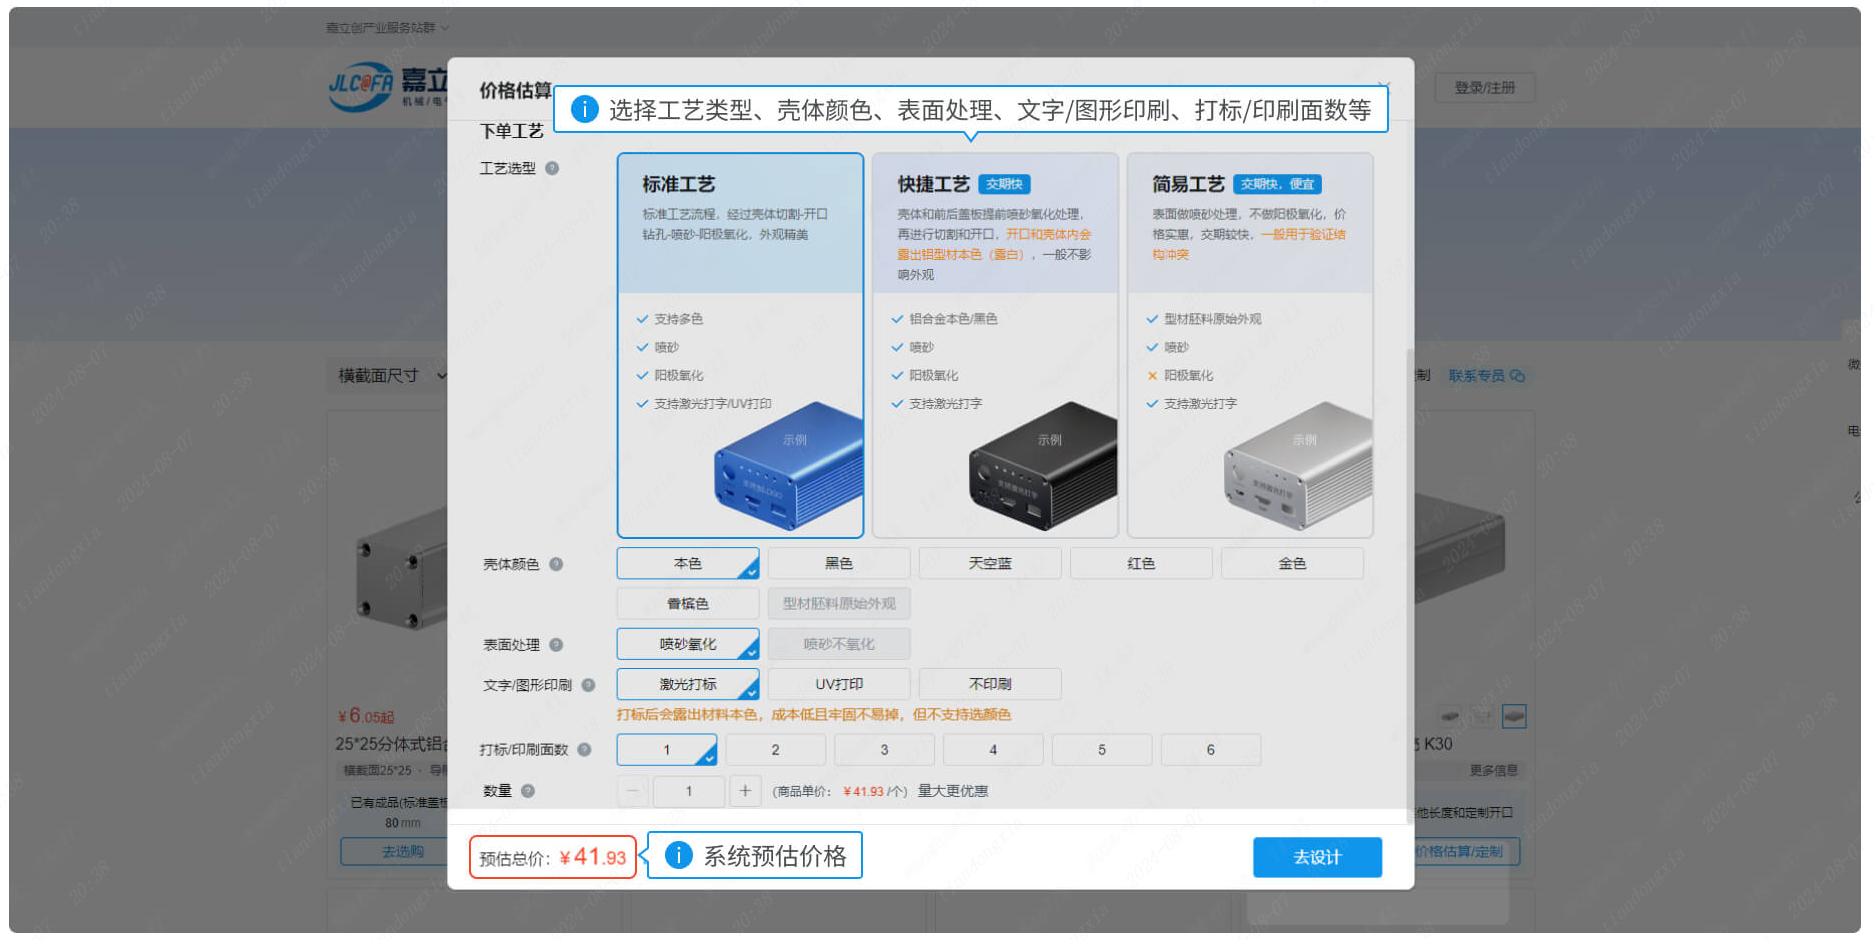Click the 登录/注册 button in background page
This screenshot has height=940, width=1874.
[x=1484, y=88]
